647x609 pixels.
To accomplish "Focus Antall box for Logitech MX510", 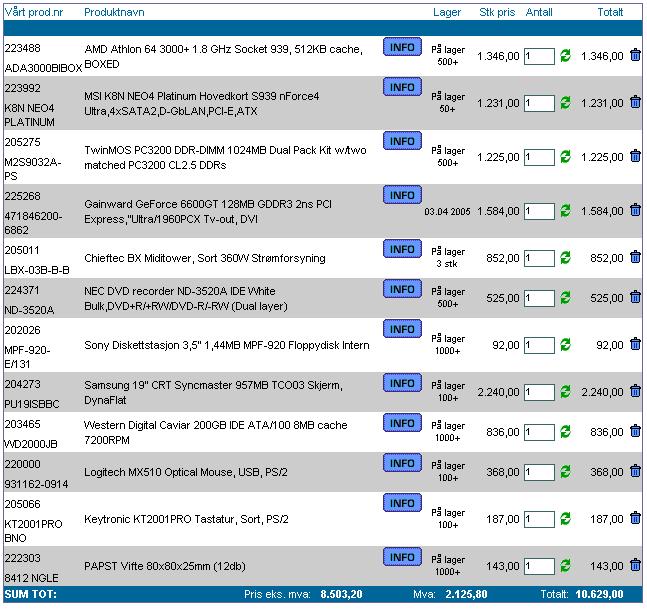I will (539, 472).
